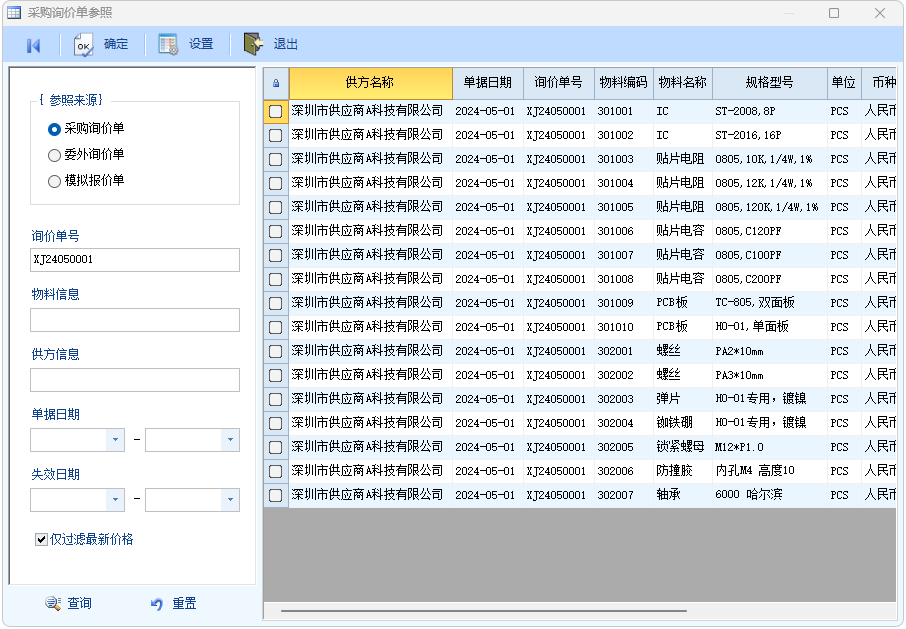
Task: Open 单据日期 end date dropdown
Action: pos(230,440)
